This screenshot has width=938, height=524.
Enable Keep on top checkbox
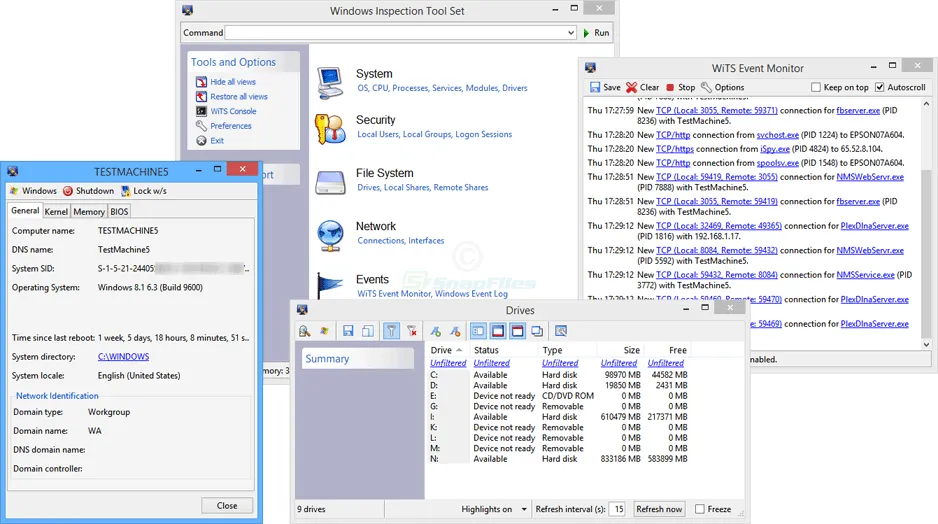pos(815,87)
